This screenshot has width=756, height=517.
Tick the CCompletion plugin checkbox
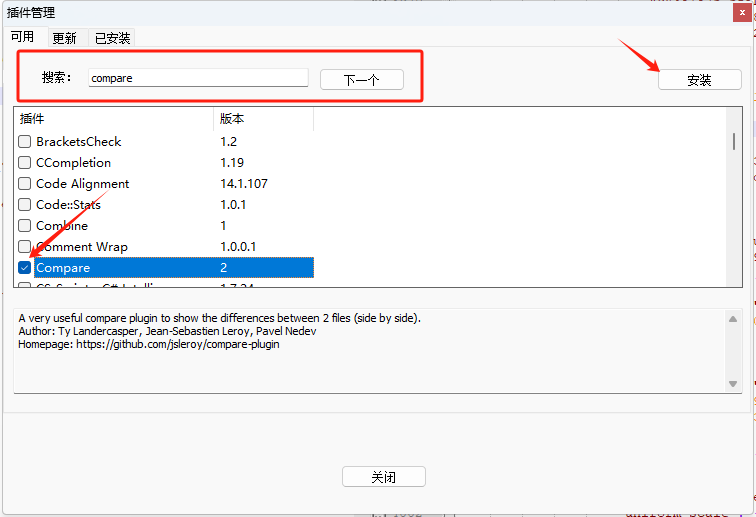coord(25,163)
